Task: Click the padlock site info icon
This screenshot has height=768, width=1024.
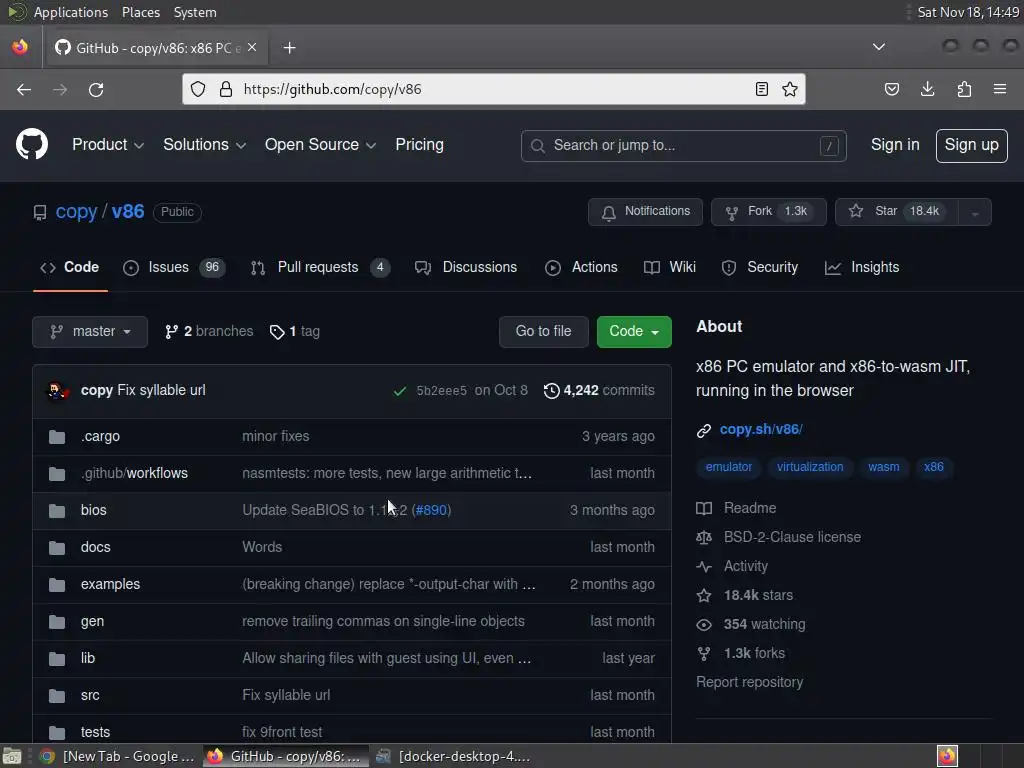Action: pyautogui.click(x=226, y=89)
